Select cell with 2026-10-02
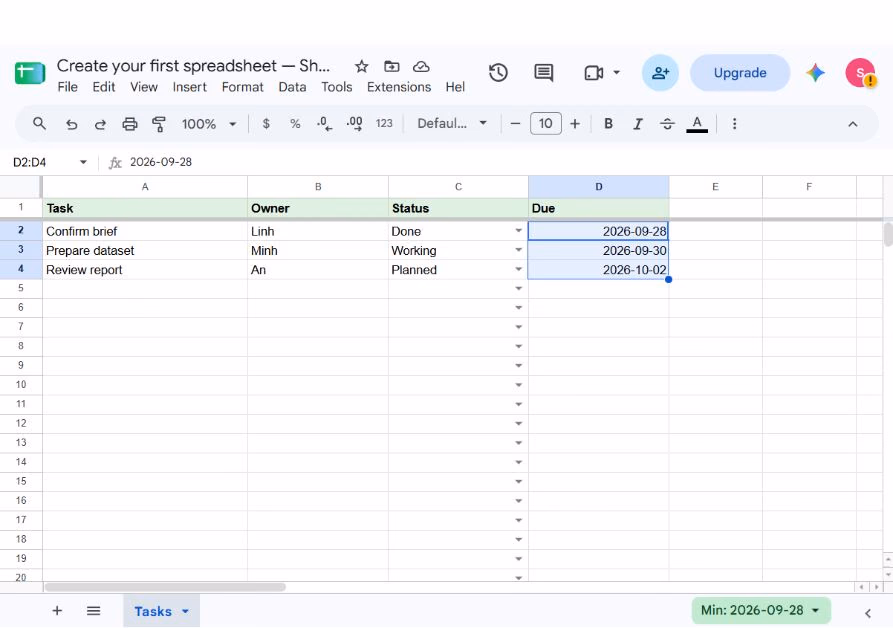Screen dimensions: 893x628 click(599, 270)
